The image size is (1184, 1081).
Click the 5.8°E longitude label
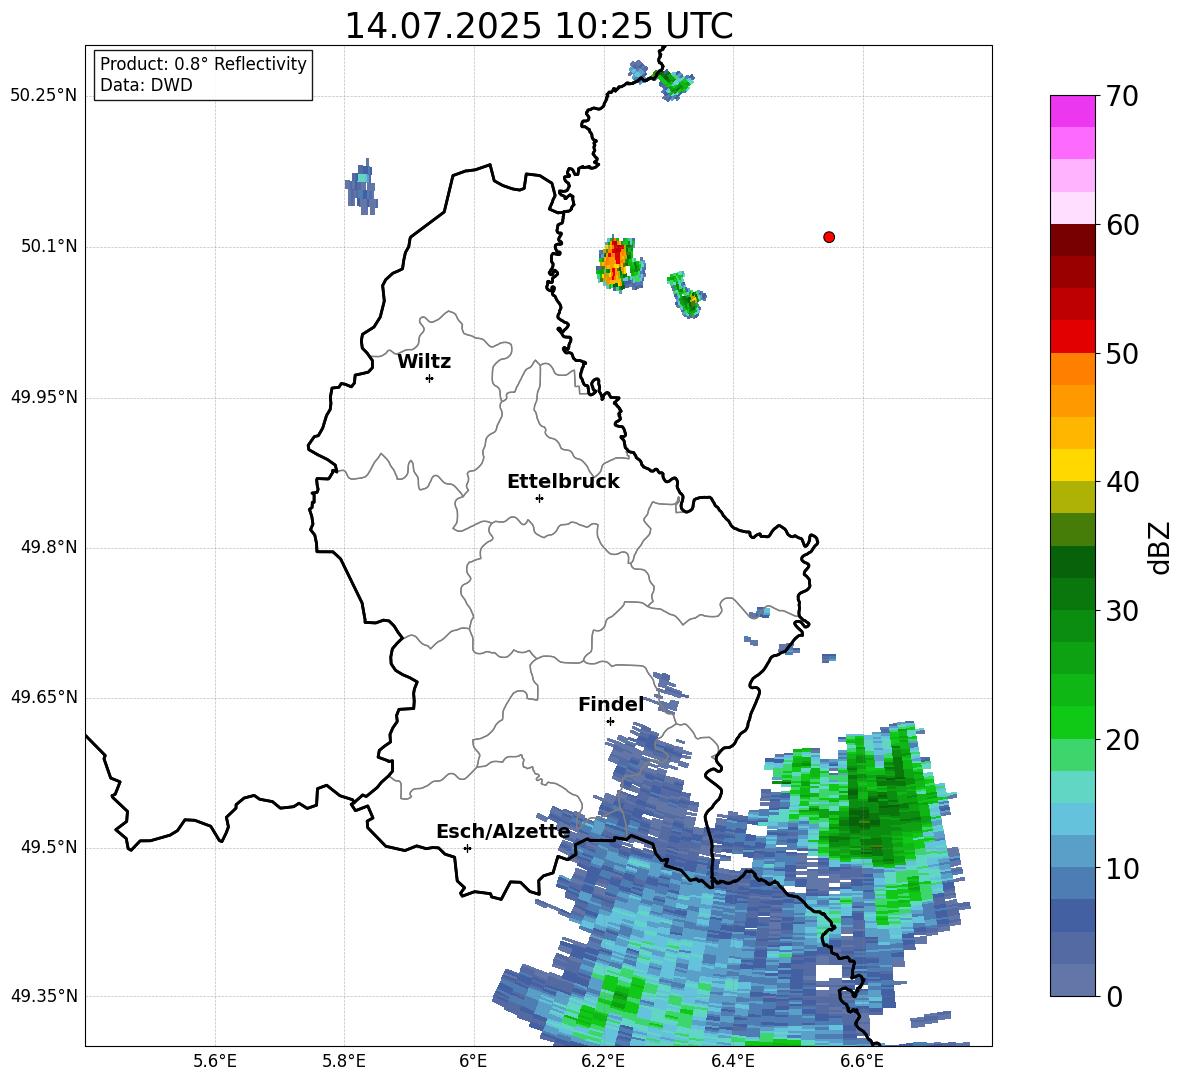click(x=344, y=1062)
